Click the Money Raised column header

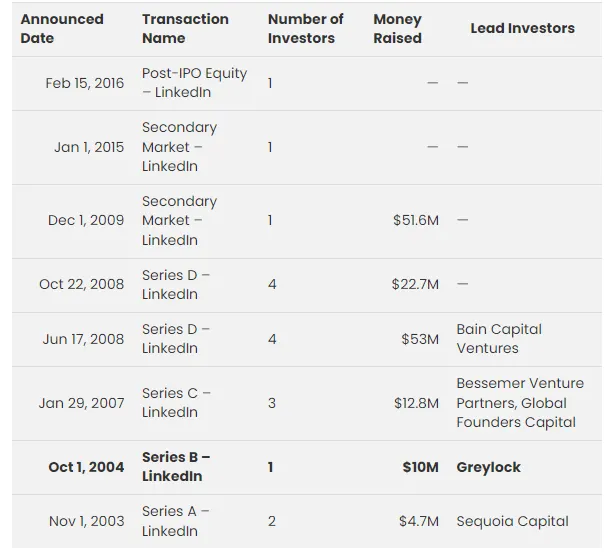tap(397, 28)
